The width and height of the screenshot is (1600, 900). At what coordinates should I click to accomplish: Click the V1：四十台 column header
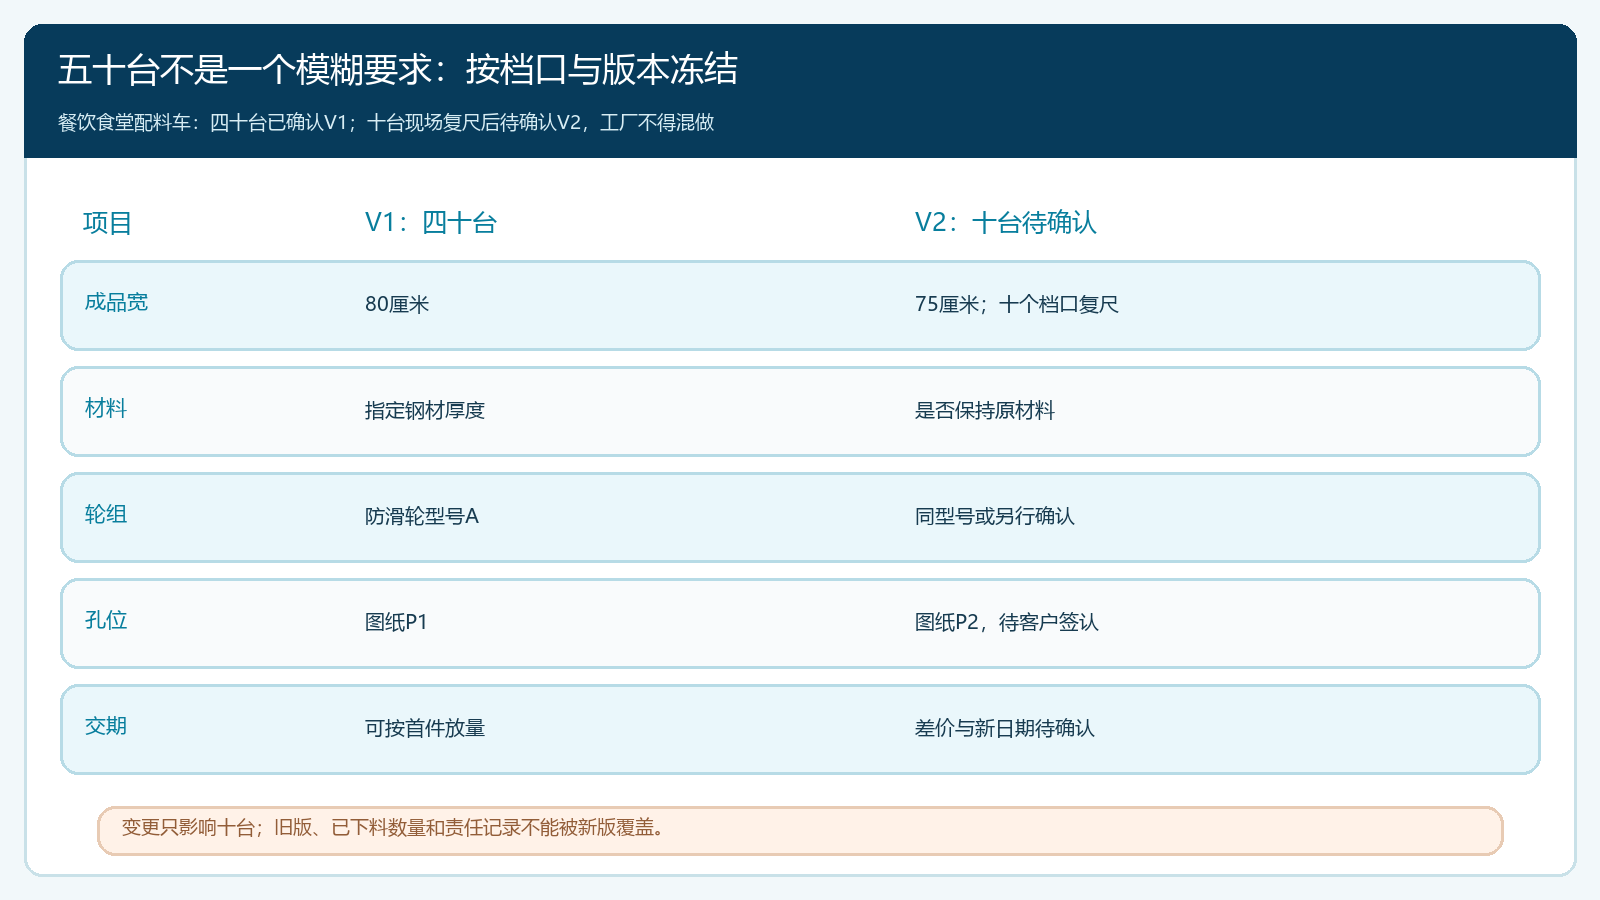[x=431, y=223]
